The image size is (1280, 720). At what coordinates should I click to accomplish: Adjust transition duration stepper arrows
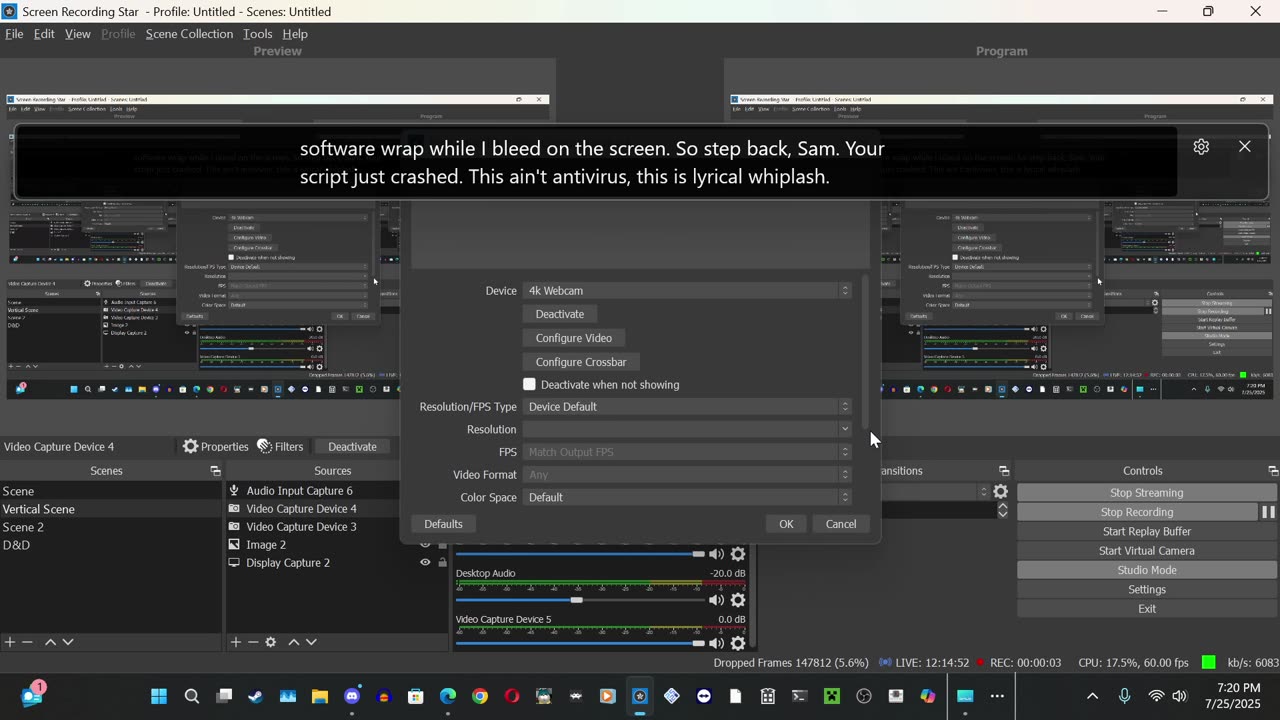coord(1003,511)
